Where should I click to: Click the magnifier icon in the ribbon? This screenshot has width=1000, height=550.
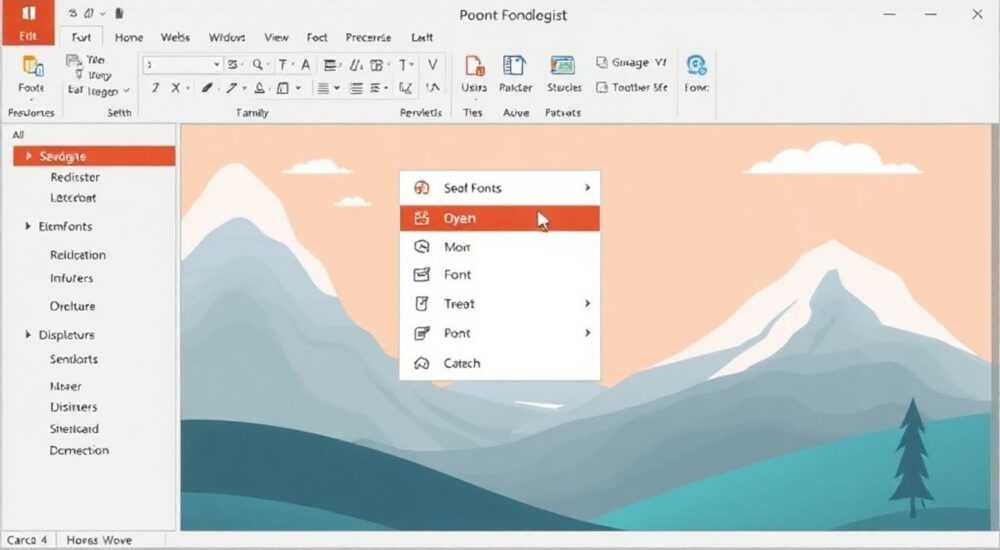258,64
